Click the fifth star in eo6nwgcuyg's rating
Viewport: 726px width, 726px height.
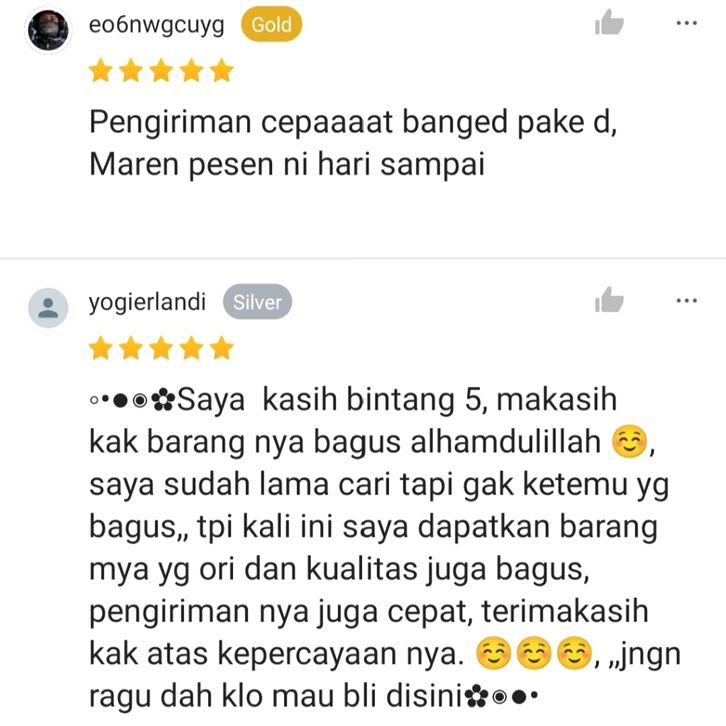pos(222,70)
